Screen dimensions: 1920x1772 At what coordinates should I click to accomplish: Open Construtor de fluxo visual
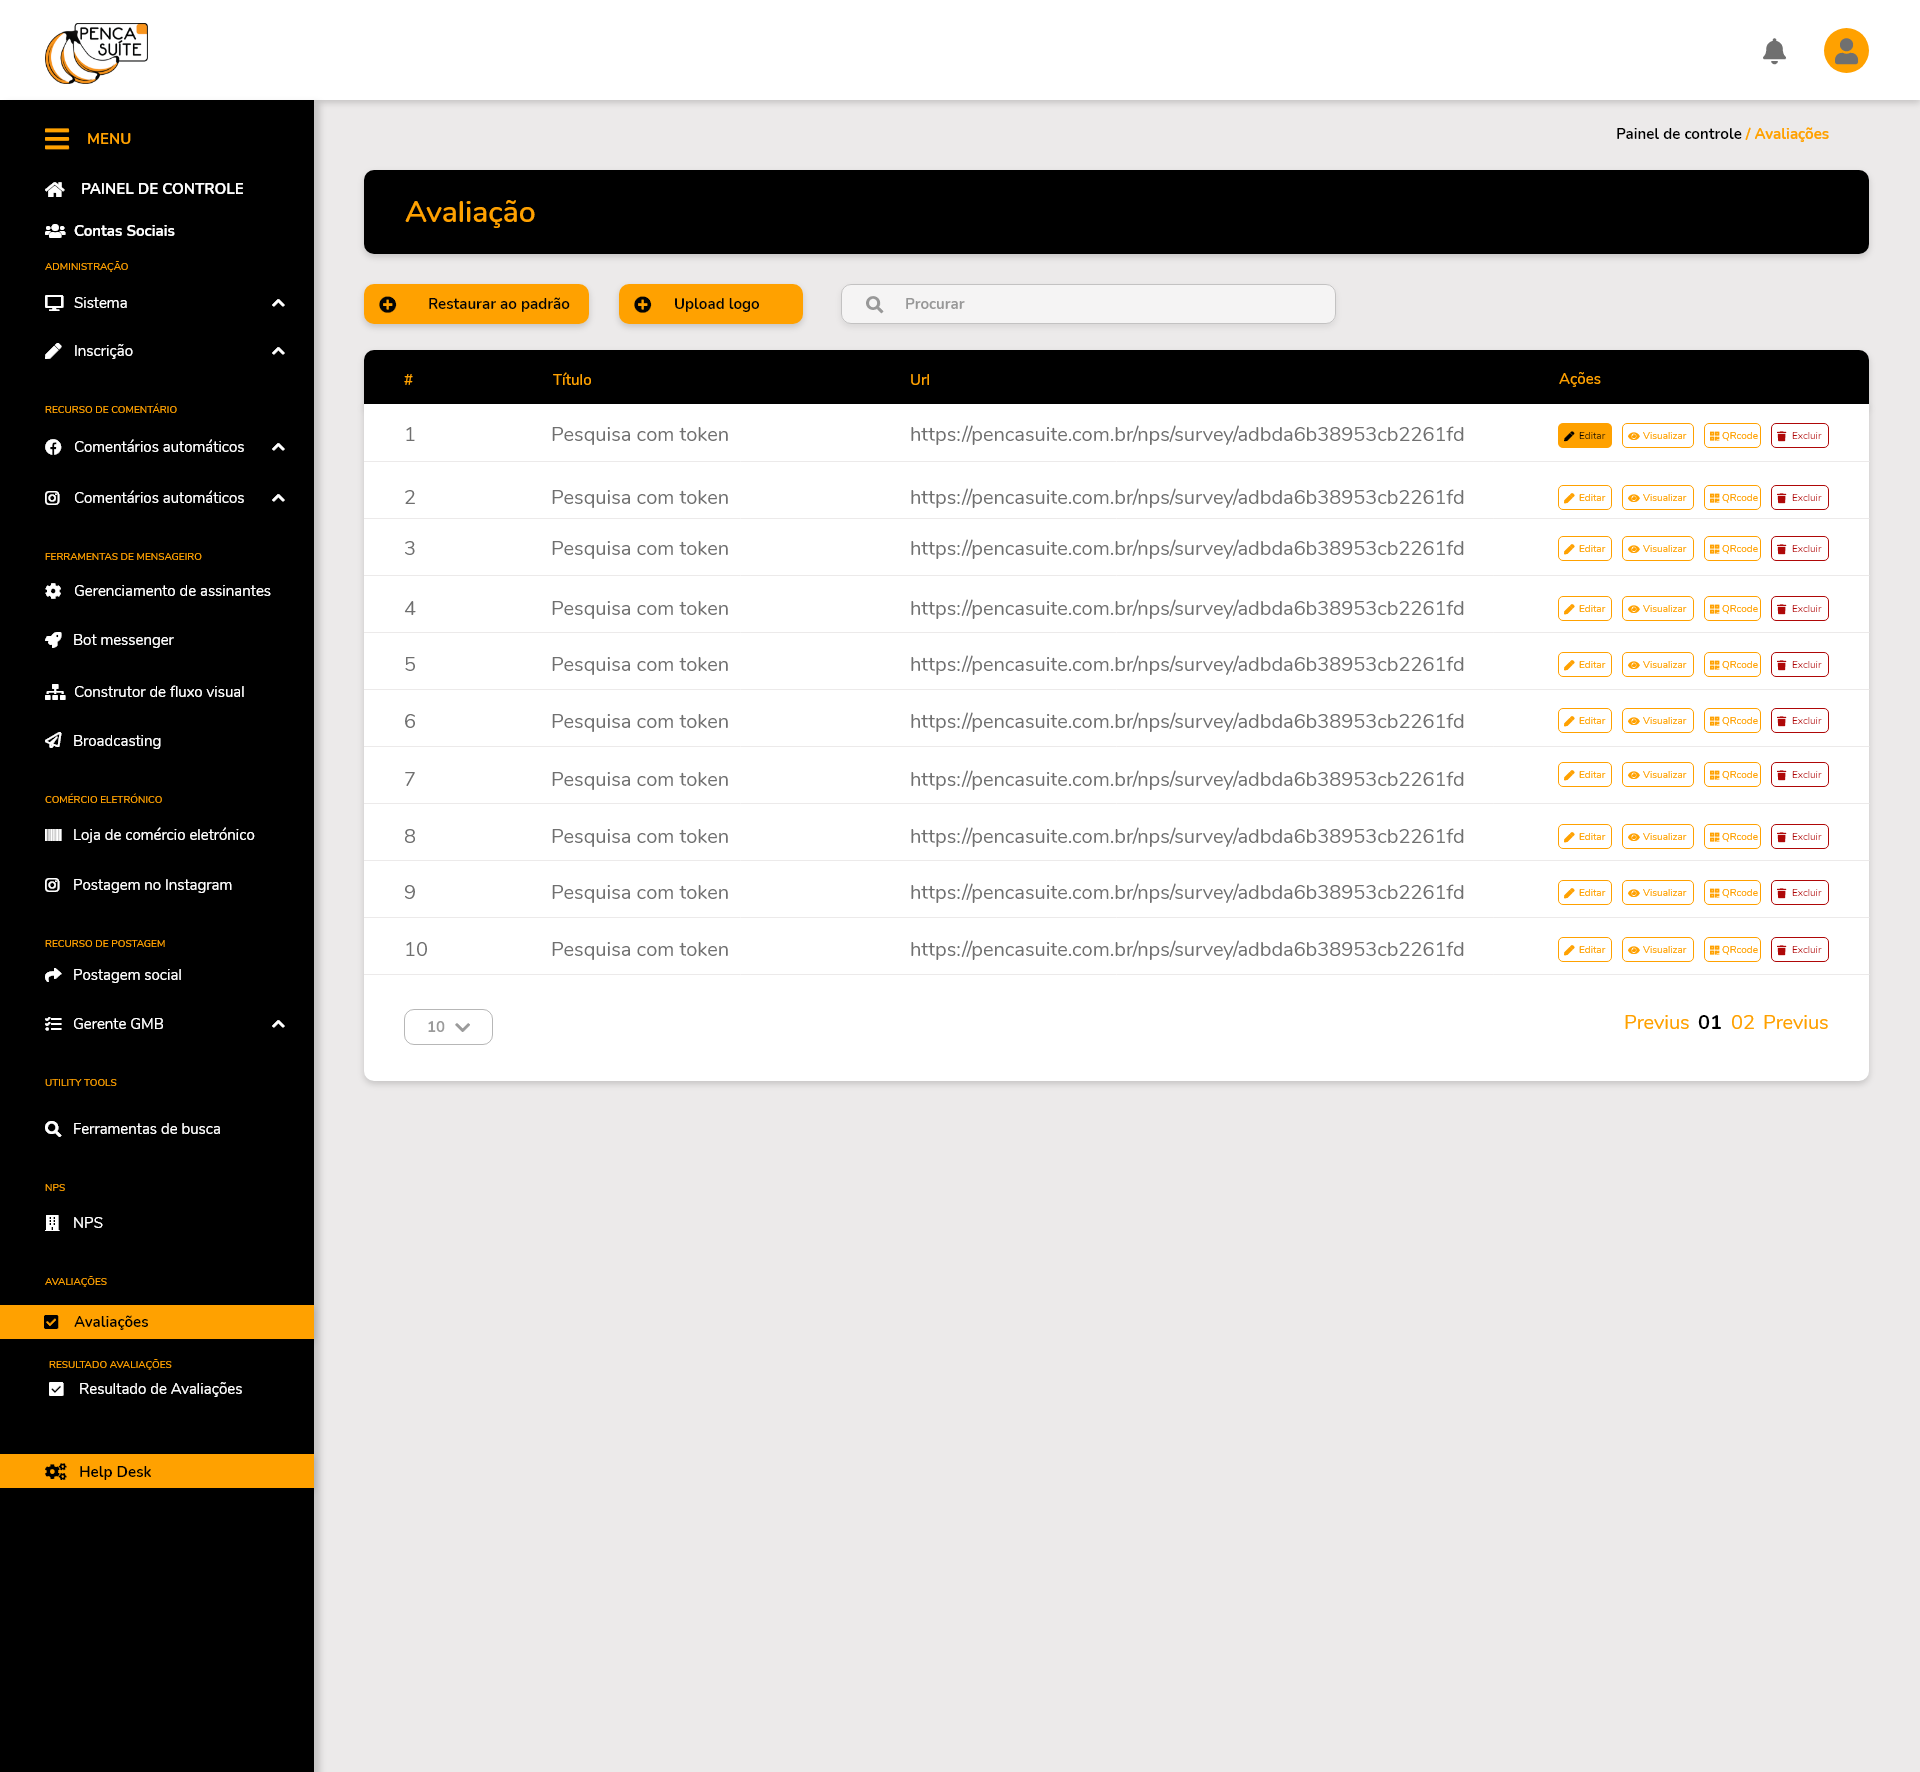click(x=158, y=692)
